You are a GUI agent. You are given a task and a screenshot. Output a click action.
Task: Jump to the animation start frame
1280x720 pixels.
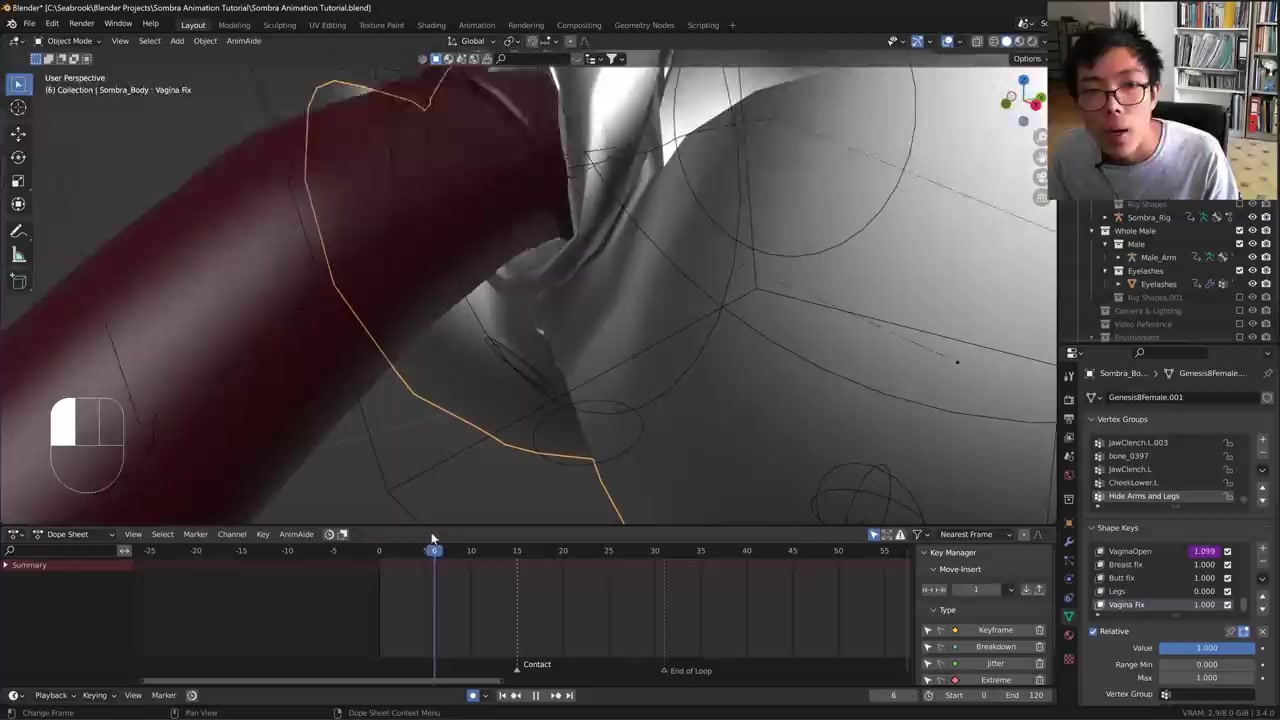[x=502, y=696]
